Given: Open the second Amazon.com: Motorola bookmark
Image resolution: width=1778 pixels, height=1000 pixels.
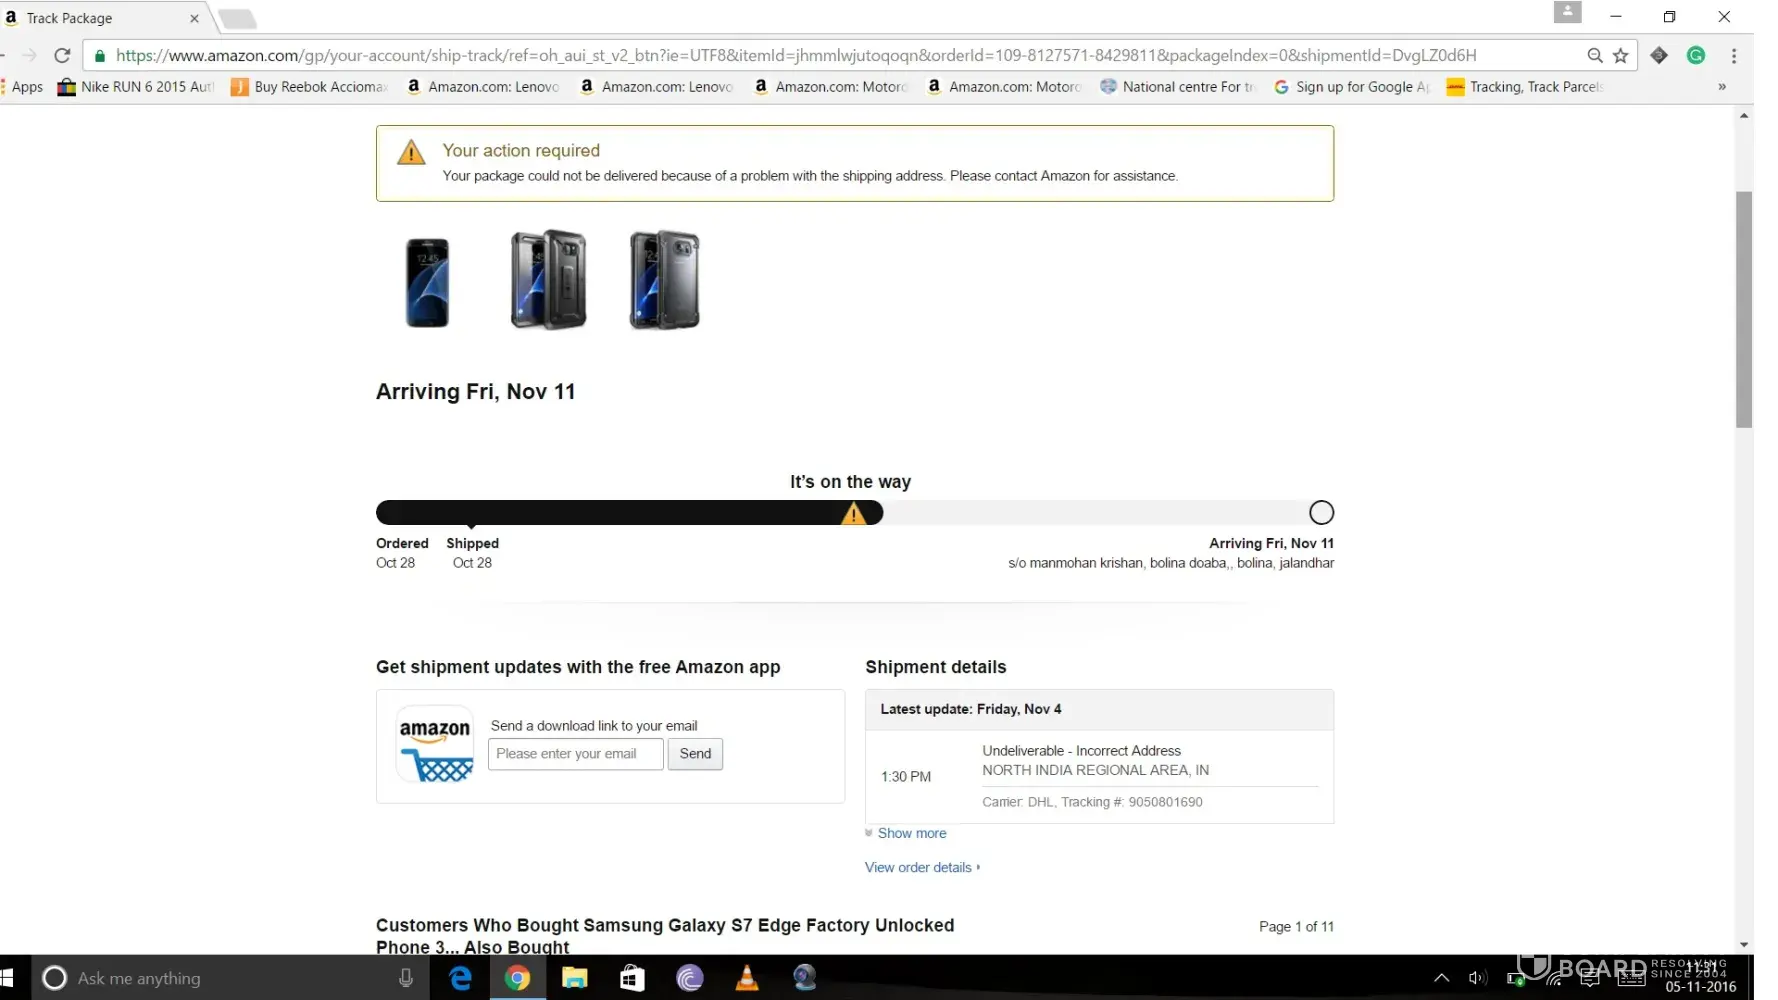Looking at the screenshot, I should point(1004,87).
